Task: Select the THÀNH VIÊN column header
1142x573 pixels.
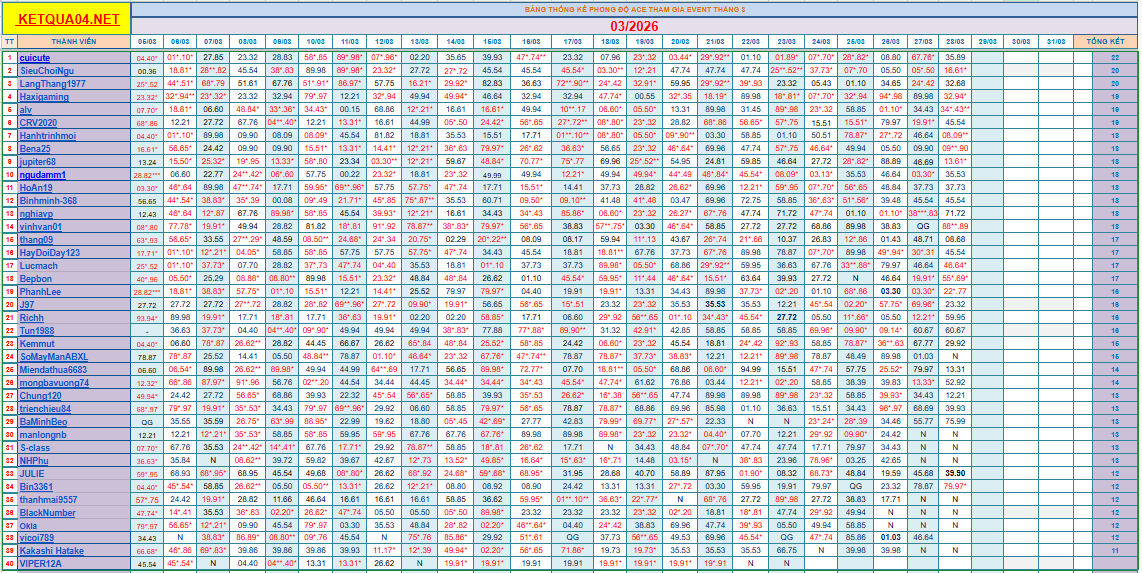Action: coord(74,42)
